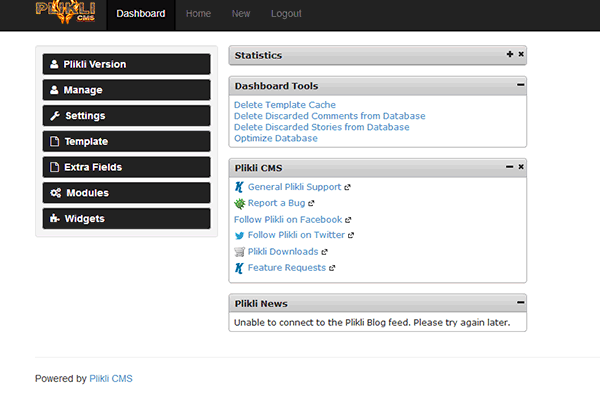
Task: Open the New nav item
Action: [x=241, y=14]
